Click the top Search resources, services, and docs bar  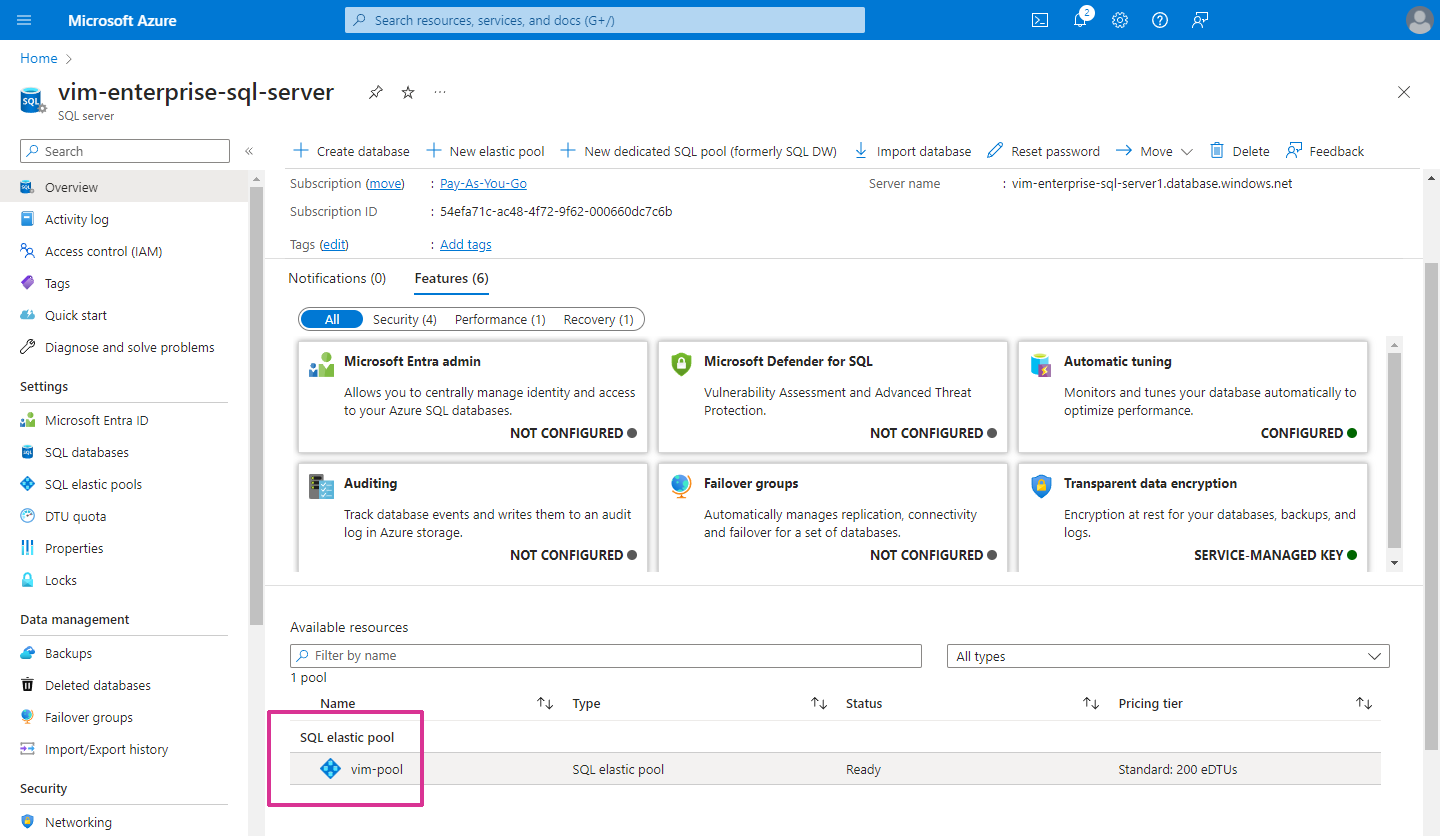[x=605, y=20]
